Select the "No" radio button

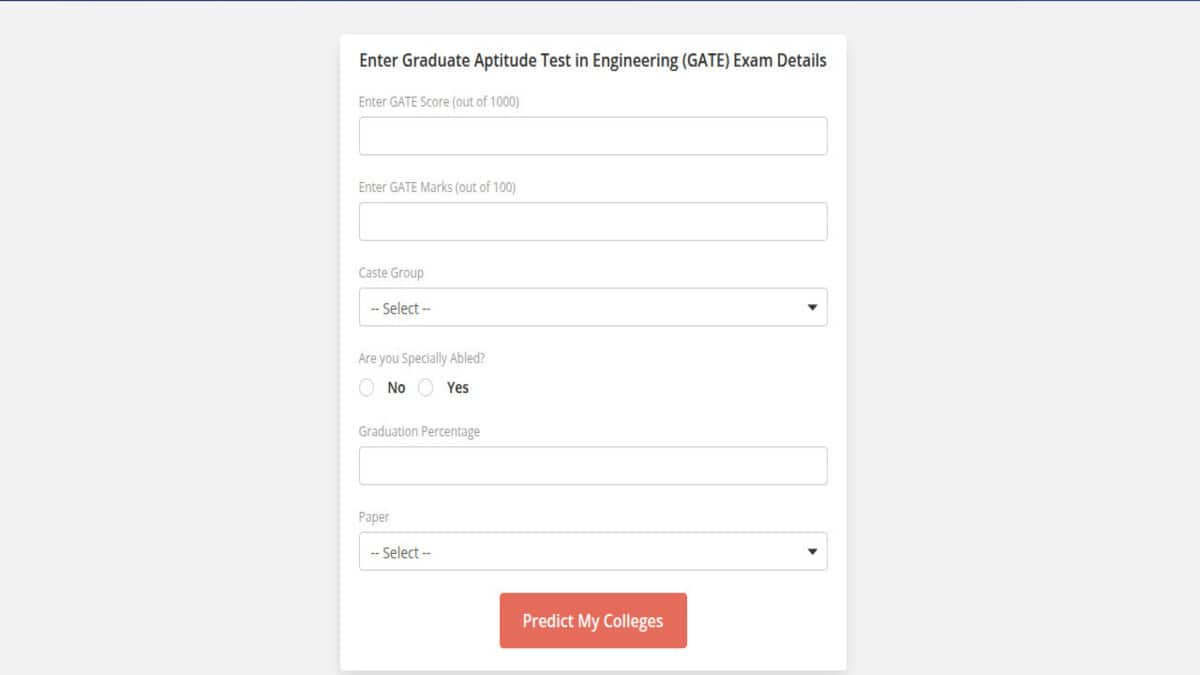pos(367,388)
